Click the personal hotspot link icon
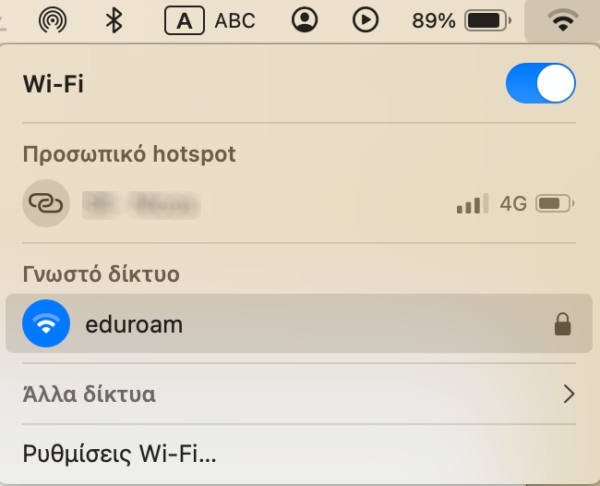 tap(46, 203)
